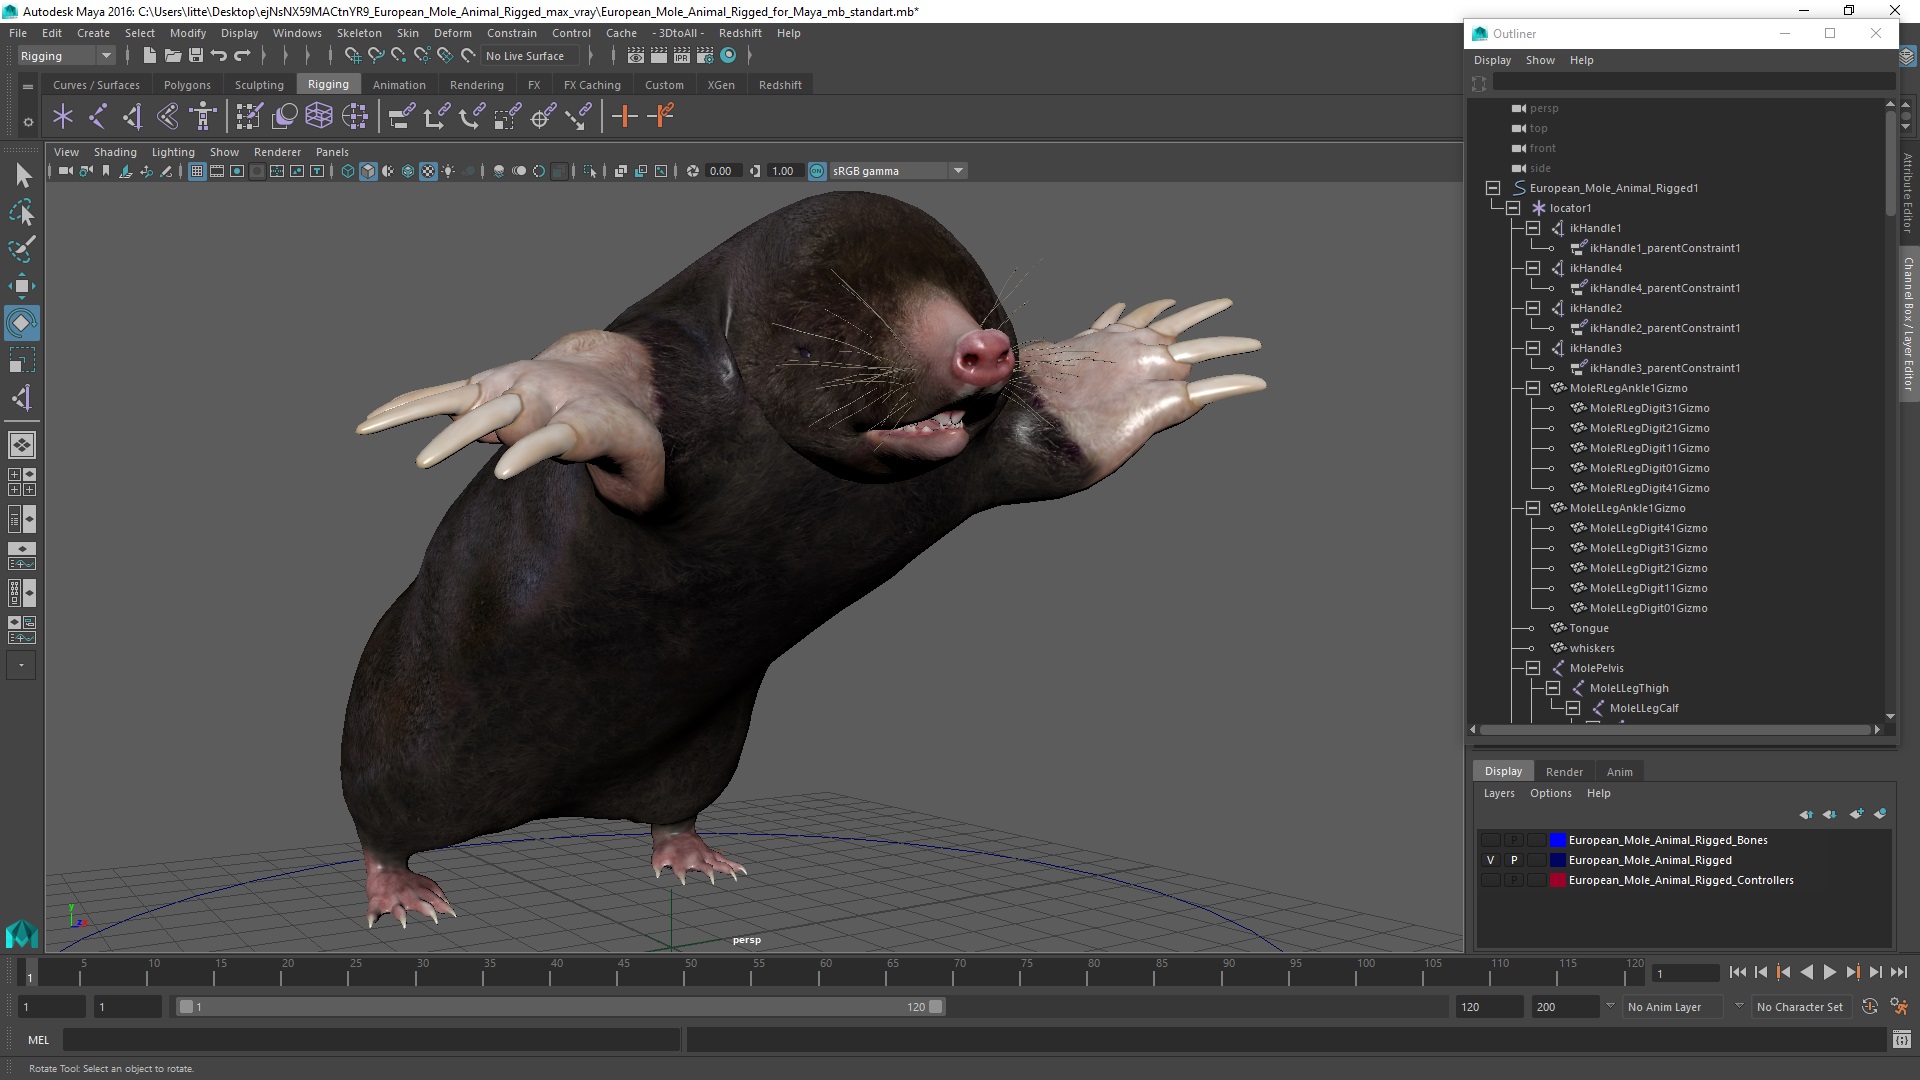Click the Cluster deformer shelf icon

[x=354, y=117]
